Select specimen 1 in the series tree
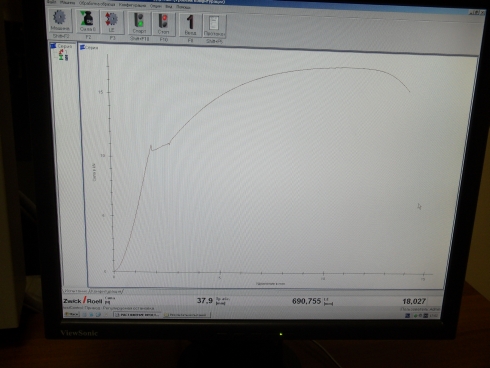The width and height of the screenshot is (490, 368). click(62, 52)
